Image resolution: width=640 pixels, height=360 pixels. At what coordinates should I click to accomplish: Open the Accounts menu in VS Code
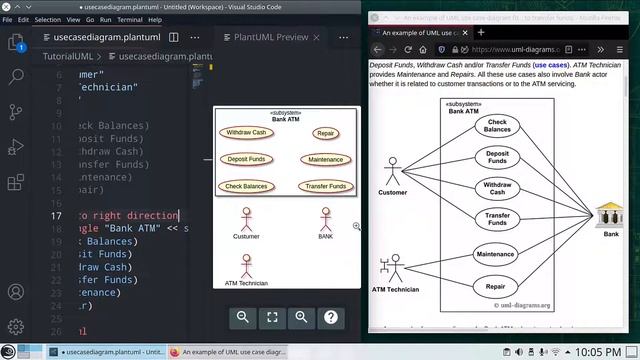[16, 292]
